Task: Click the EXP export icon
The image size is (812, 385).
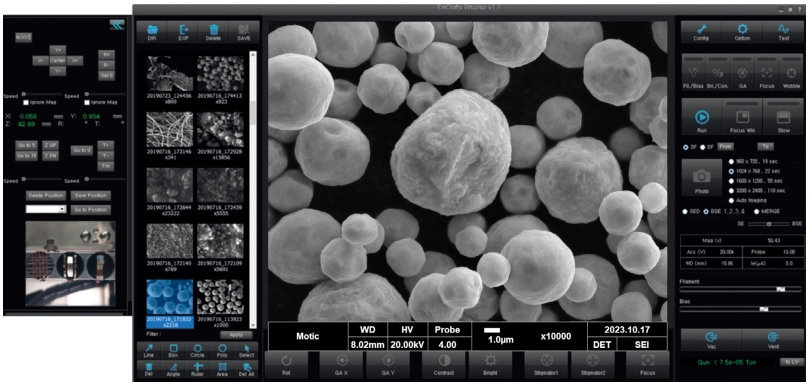Action: [183, 32]
